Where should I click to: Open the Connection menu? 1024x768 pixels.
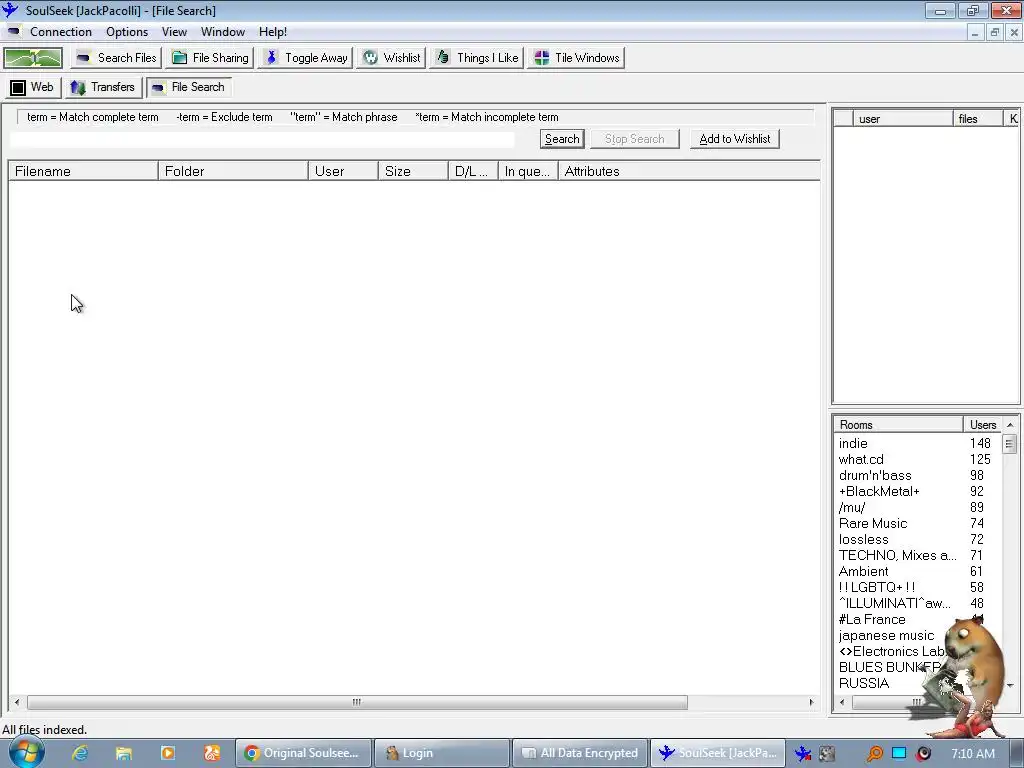(61, 32)
